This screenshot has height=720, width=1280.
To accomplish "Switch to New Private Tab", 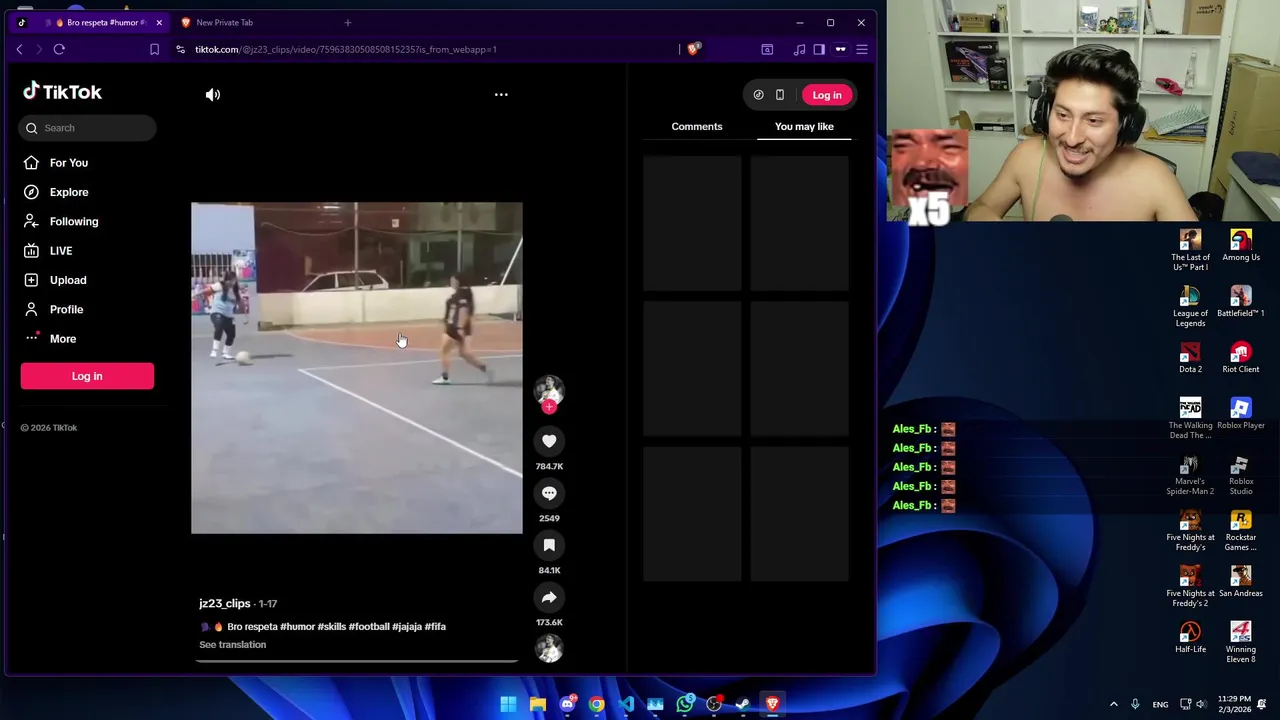I will point(224,22).
